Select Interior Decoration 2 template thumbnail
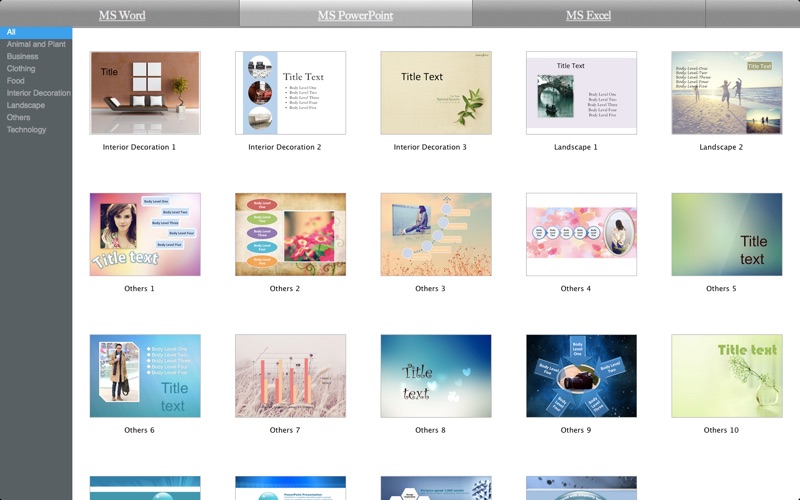The image size is (800, 500). point(290,93)
